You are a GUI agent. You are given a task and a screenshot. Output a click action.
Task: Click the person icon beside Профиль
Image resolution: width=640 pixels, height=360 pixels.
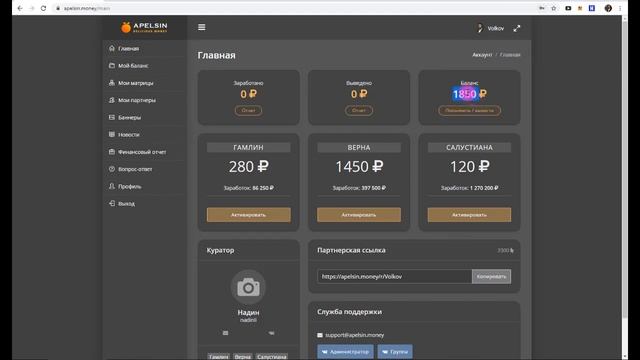pyautogui.click(x=112, y=186)
